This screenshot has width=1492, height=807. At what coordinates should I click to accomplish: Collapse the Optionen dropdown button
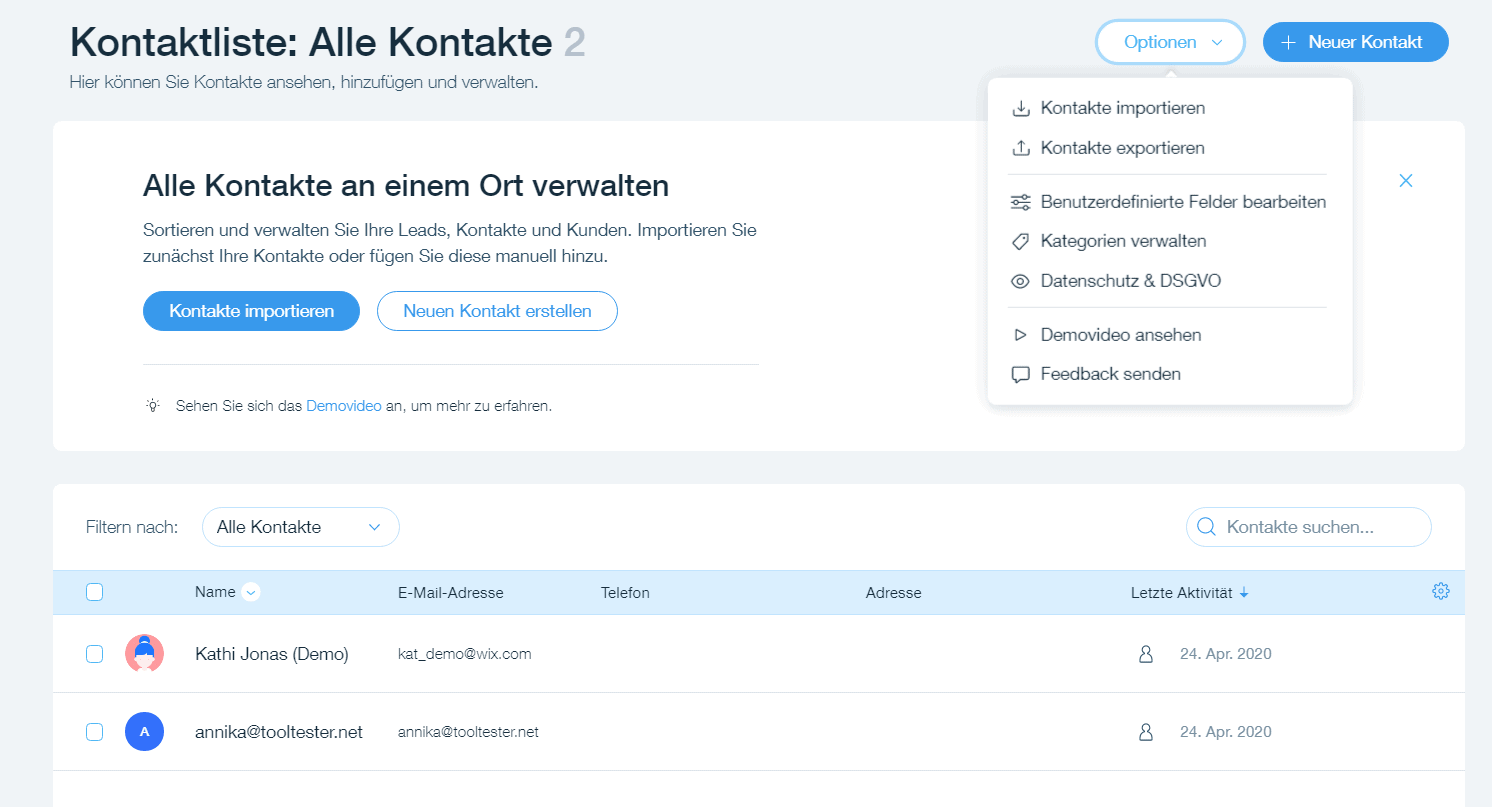[x=1170, y=42]
